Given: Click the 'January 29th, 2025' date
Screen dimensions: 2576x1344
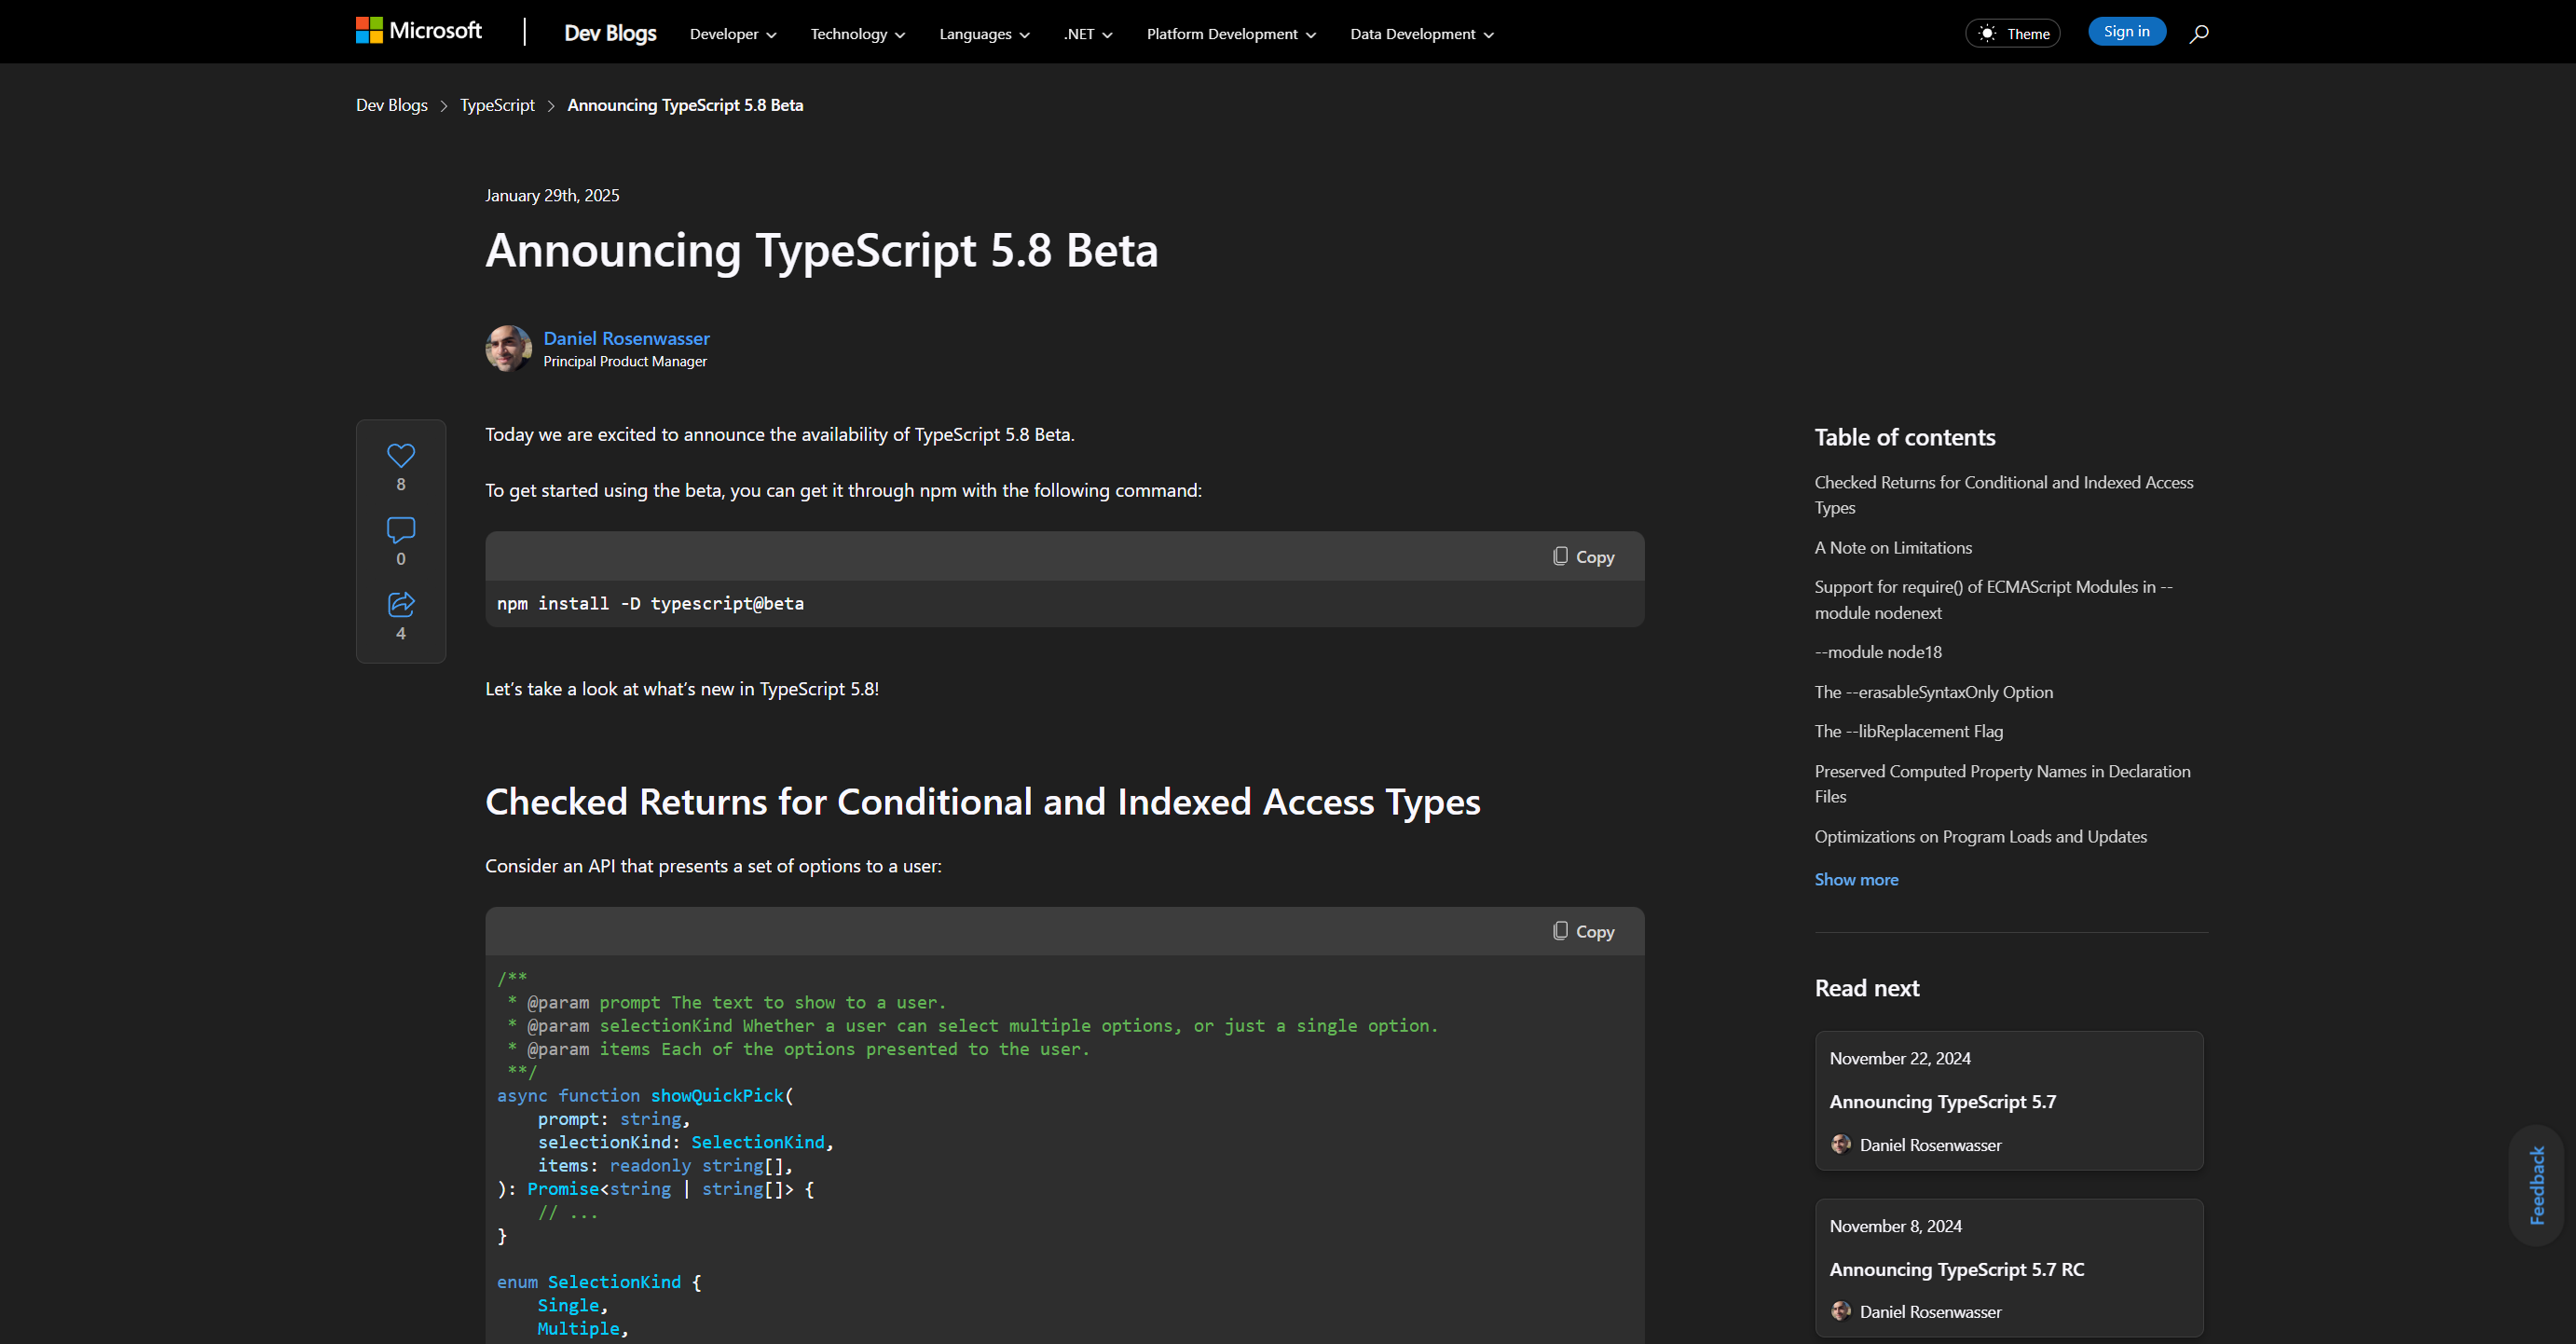Looking at the screenshot, I should click(552, 196).
